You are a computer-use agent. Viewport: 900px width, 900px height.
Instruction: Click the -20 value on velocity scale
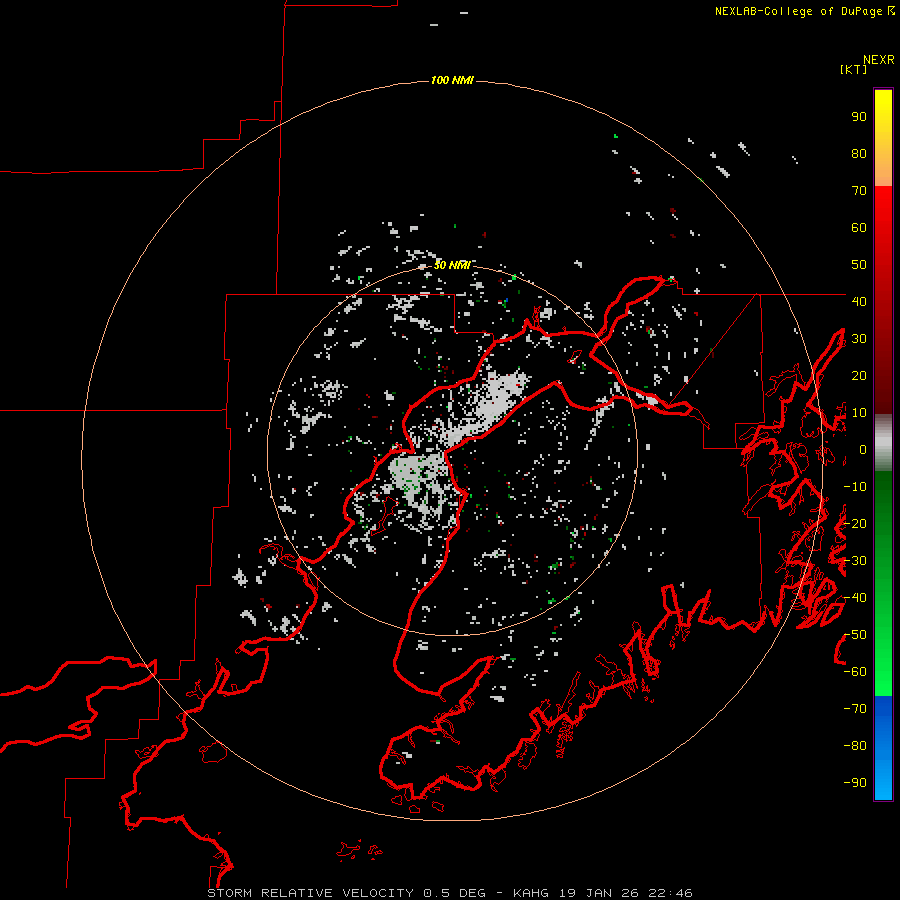[855, 523]
